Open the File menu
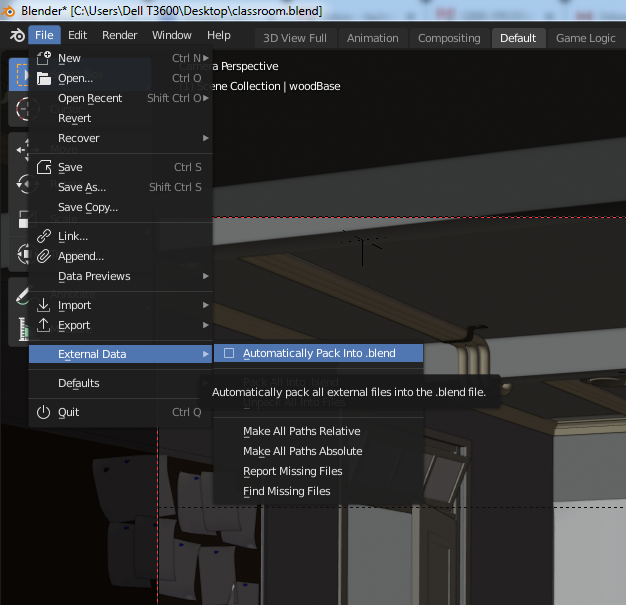 44,35
